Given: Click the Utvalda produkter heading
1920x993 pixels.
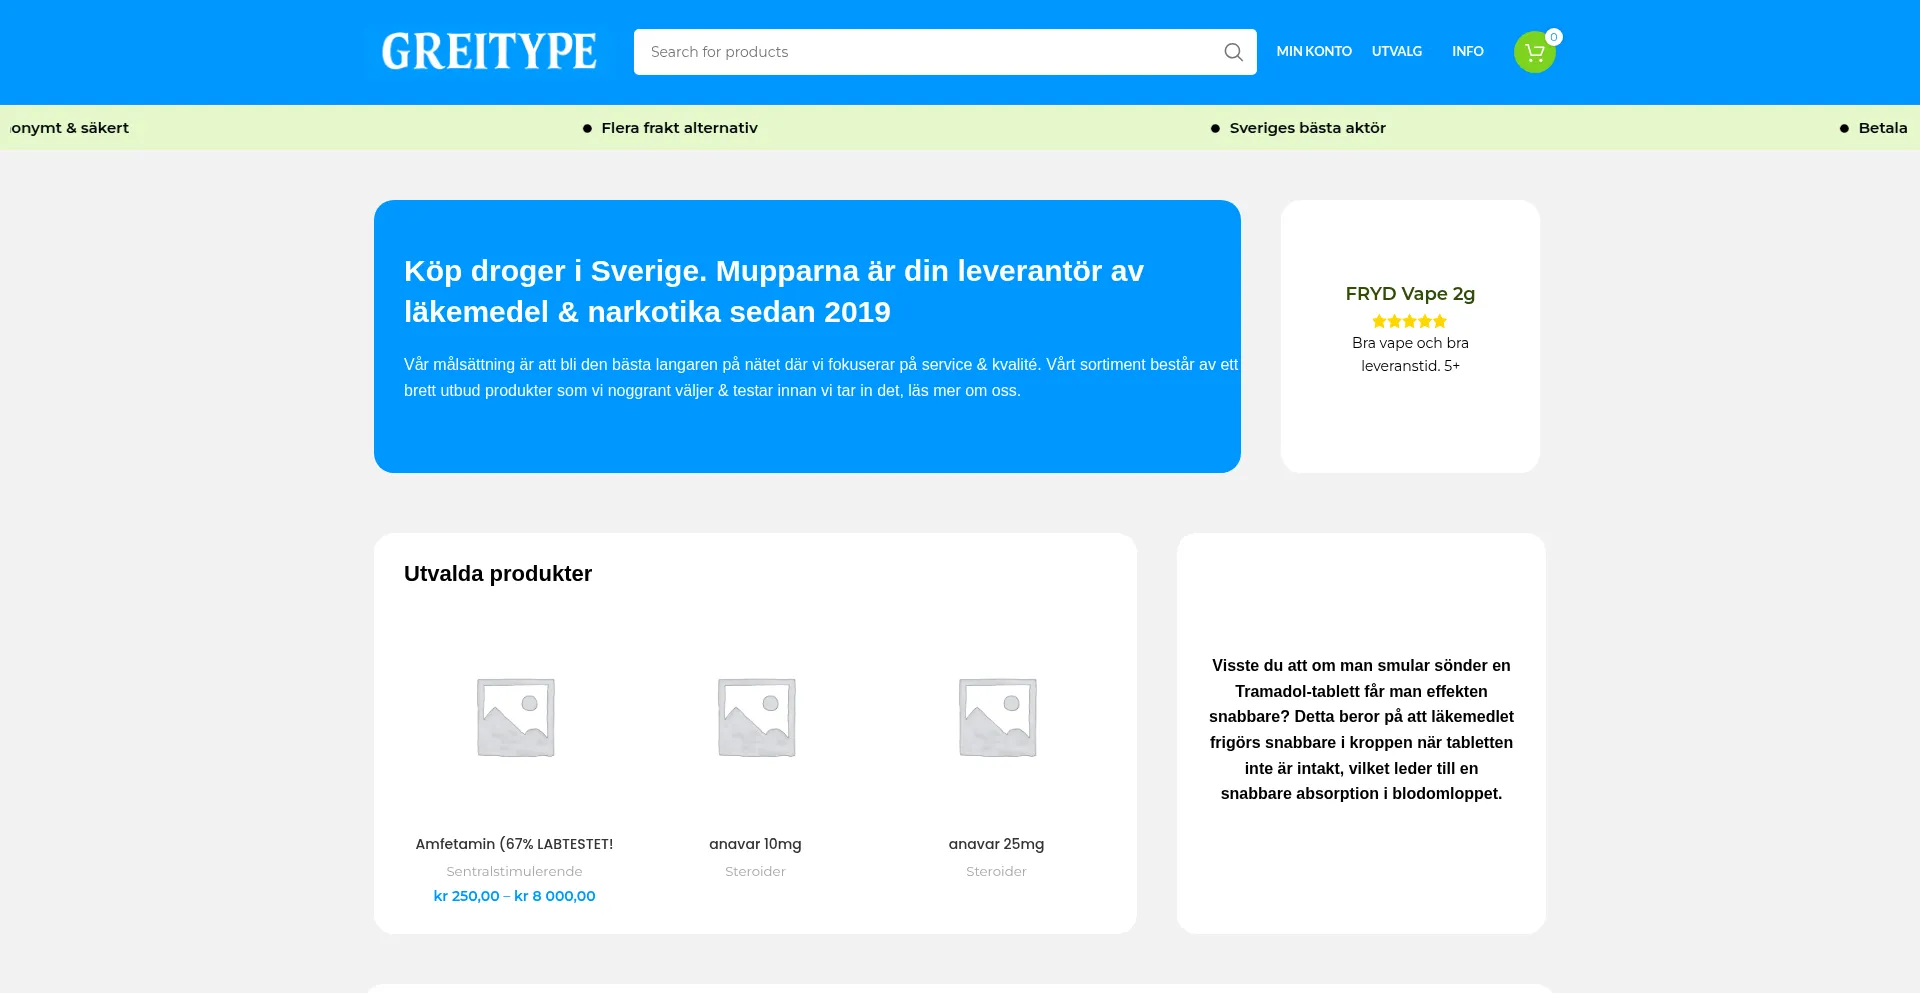Looking at the screenshot, I should (498, 574).
